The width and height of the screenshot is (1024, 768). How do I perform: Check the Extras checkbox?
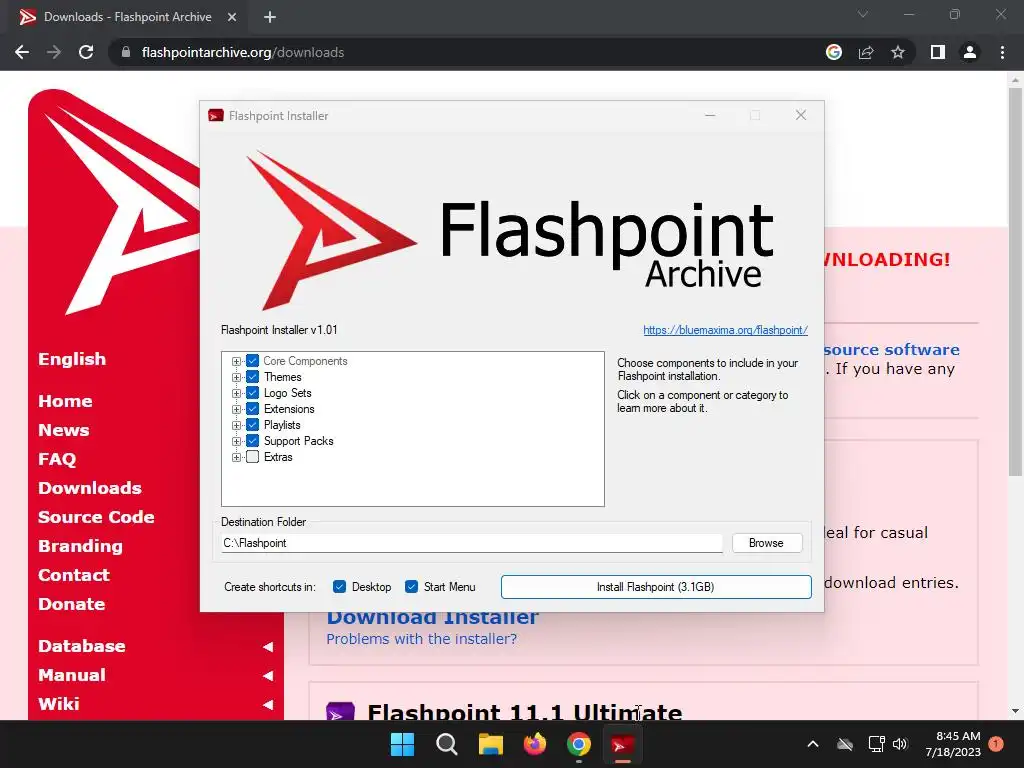[x=253, y=457]
